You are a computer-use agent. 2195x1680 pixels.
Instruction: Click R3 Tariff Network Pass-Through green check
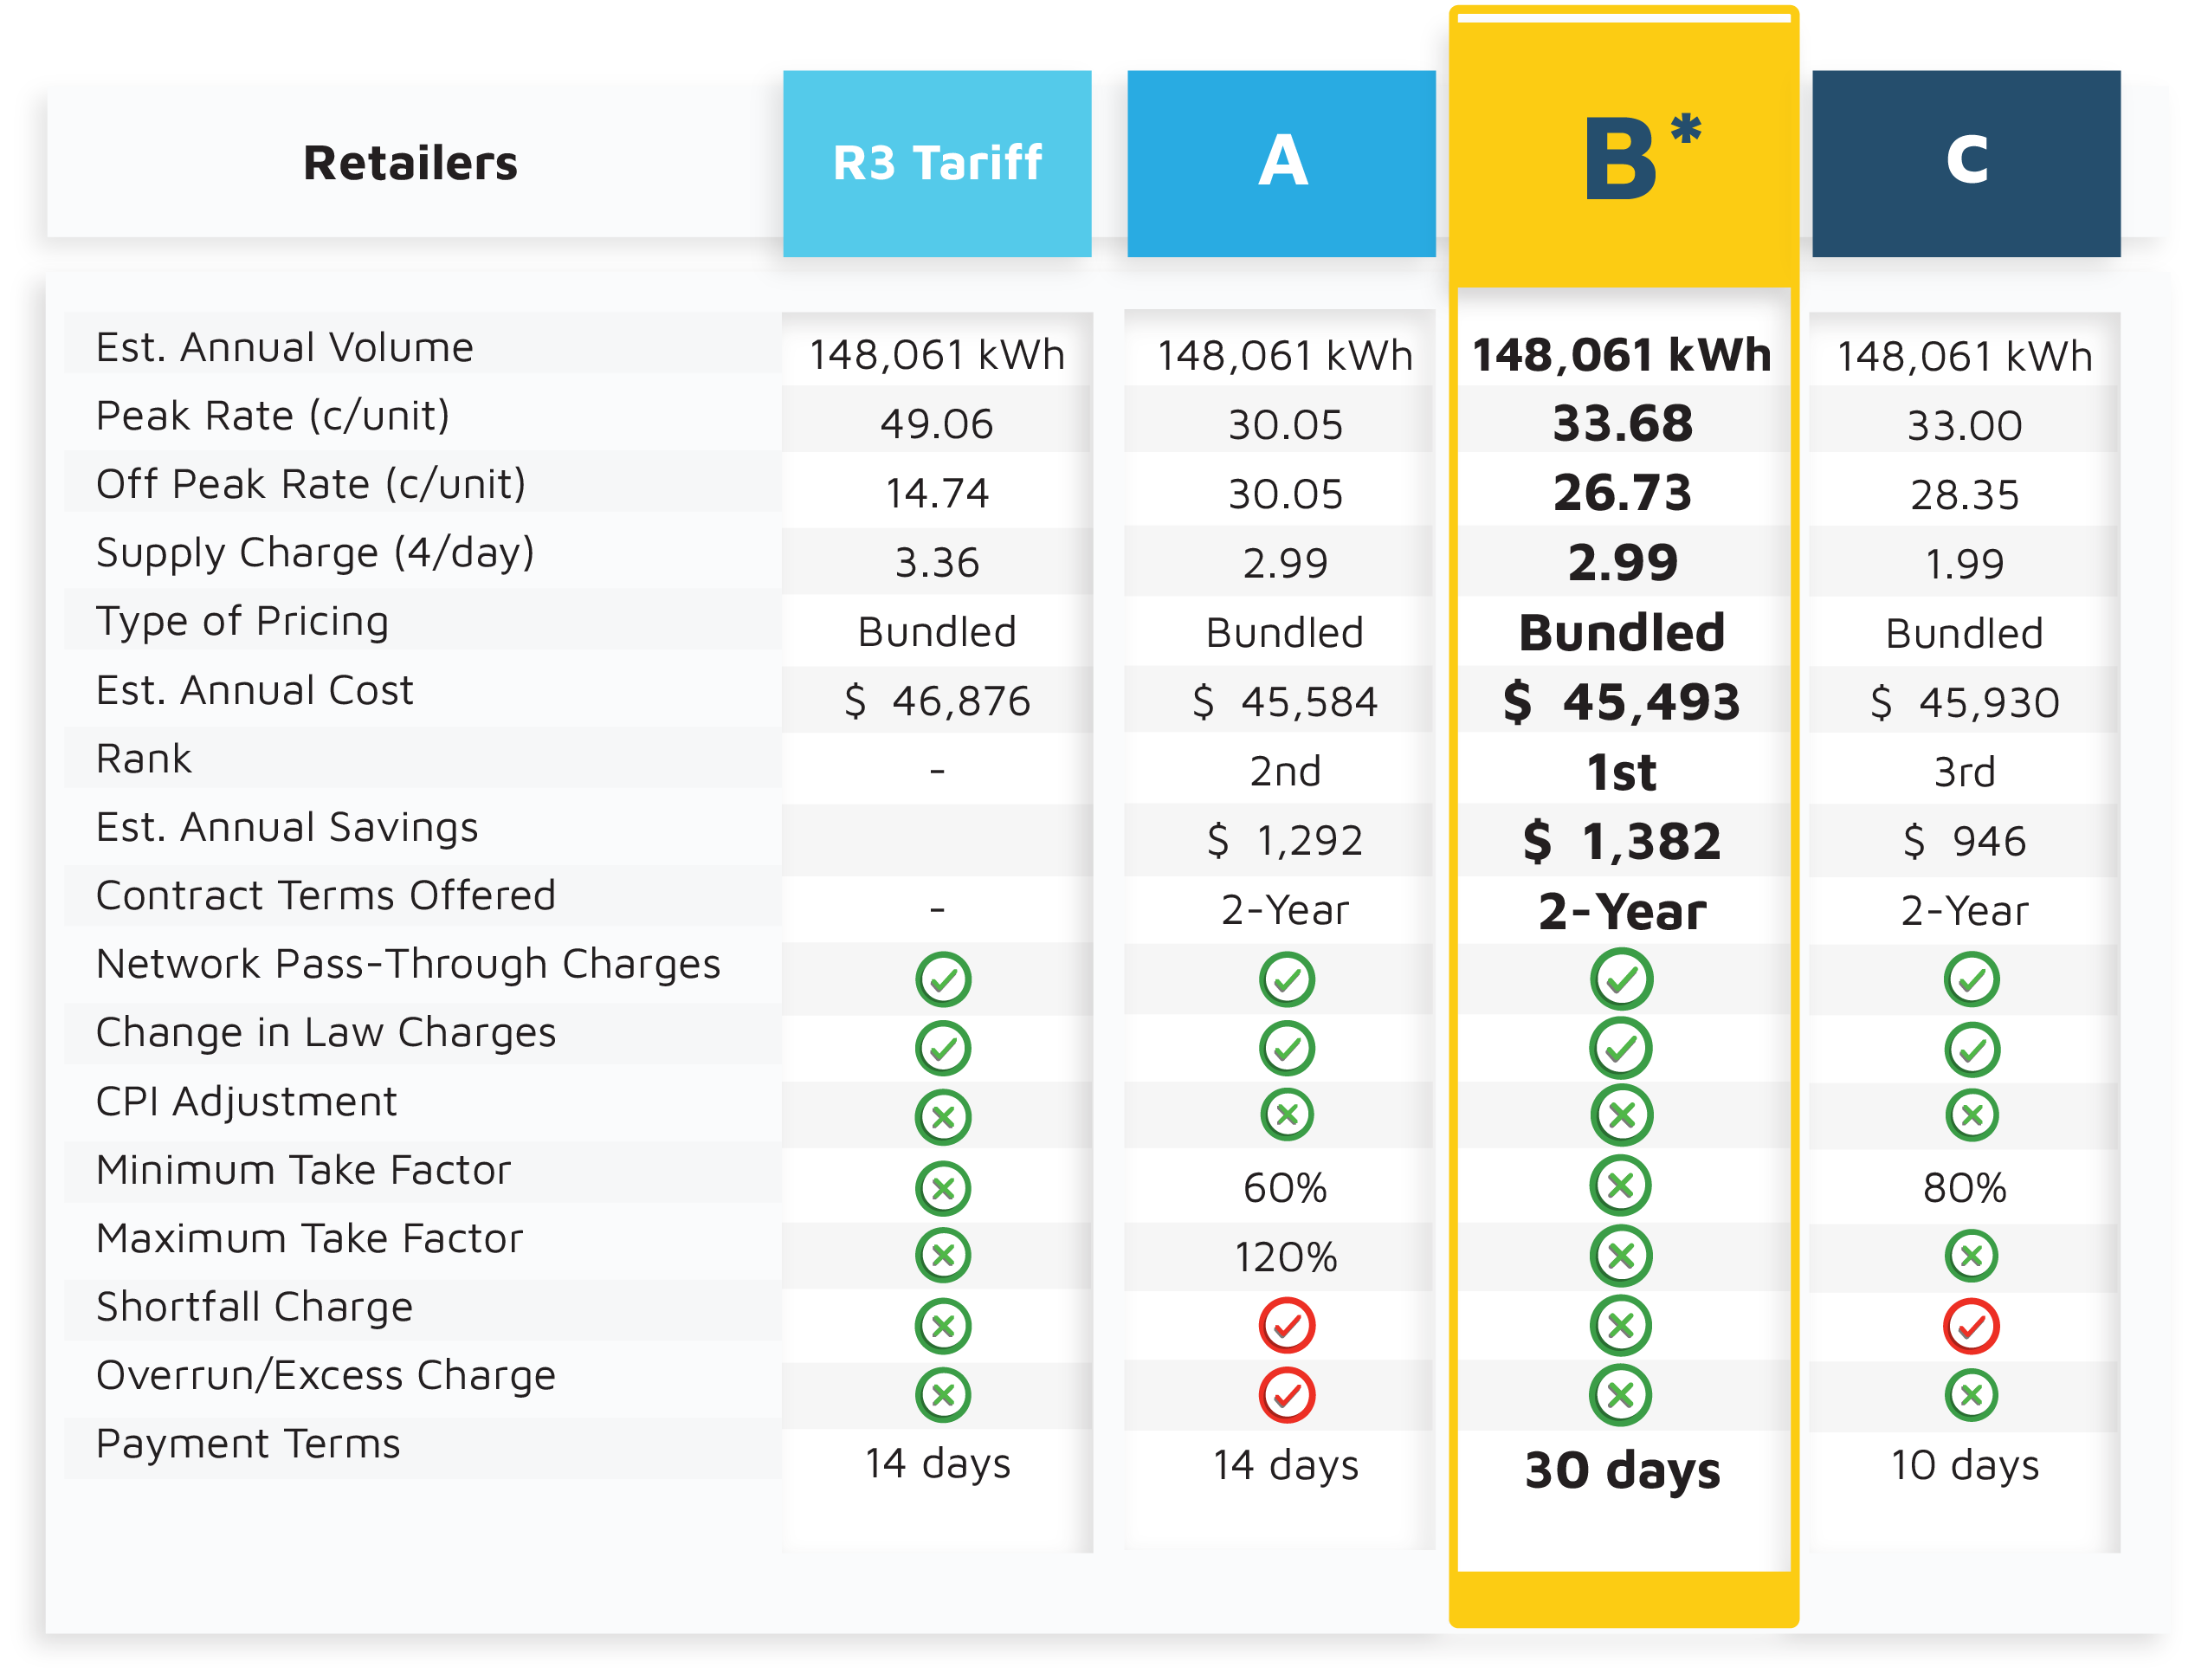(x=943, y=979)
